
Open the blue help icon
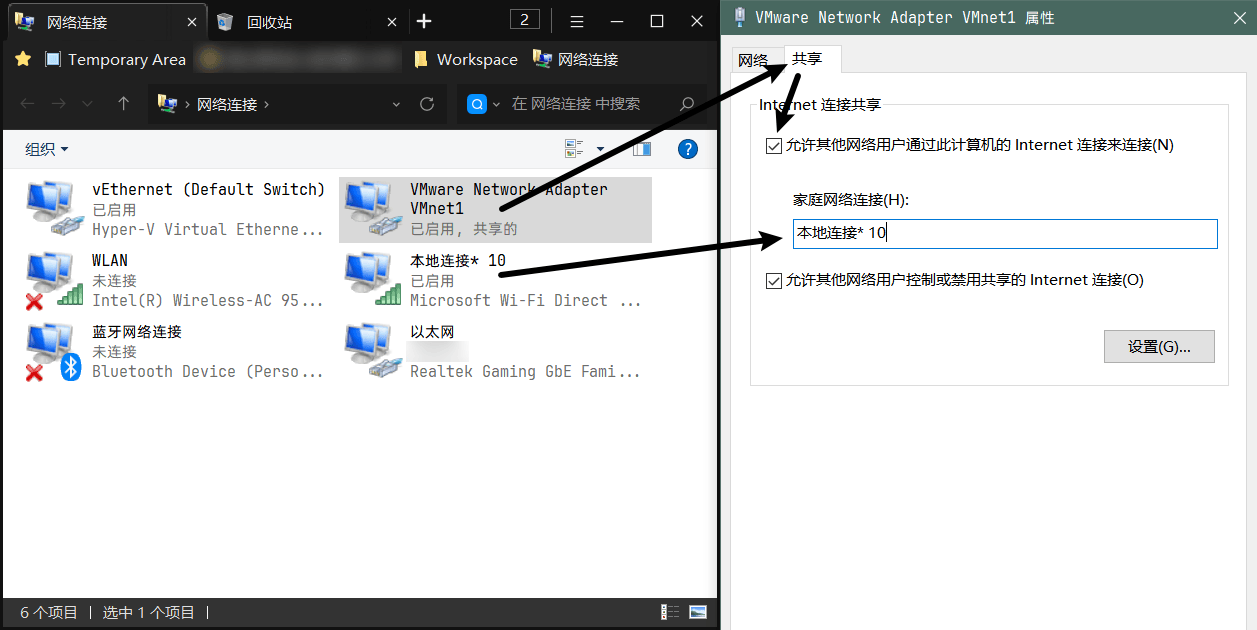tap(687, 149)
